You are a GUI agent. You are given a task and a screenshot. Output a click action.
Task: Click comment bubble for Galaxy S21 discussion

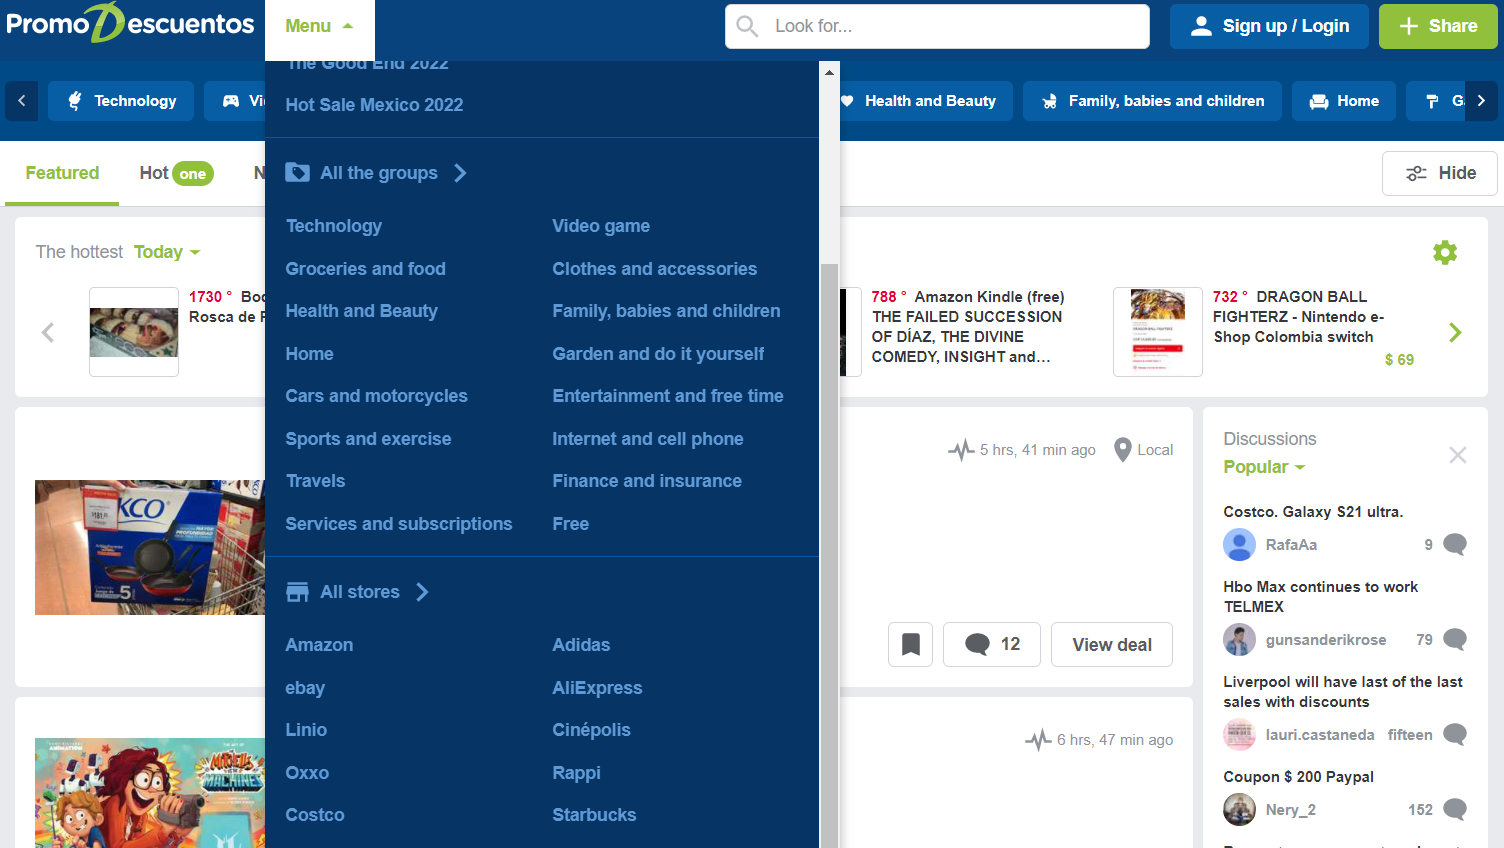[x=1455, y=544]
